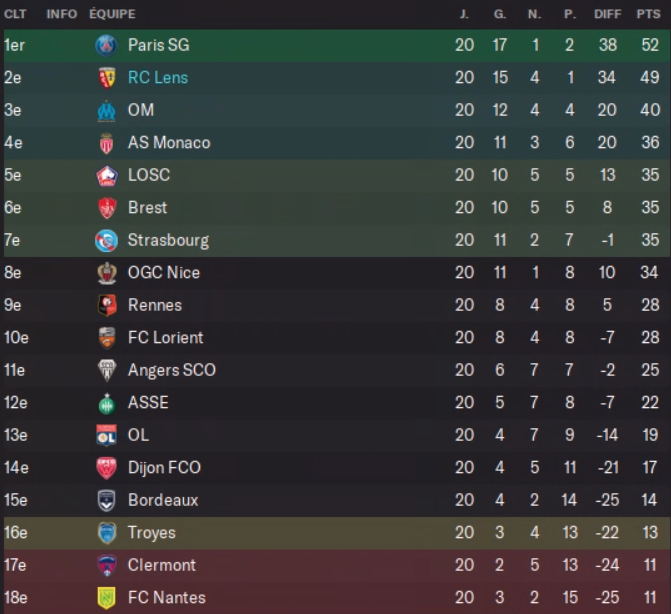
Task: Click the Rennes club crest
Action: point(106,305)
